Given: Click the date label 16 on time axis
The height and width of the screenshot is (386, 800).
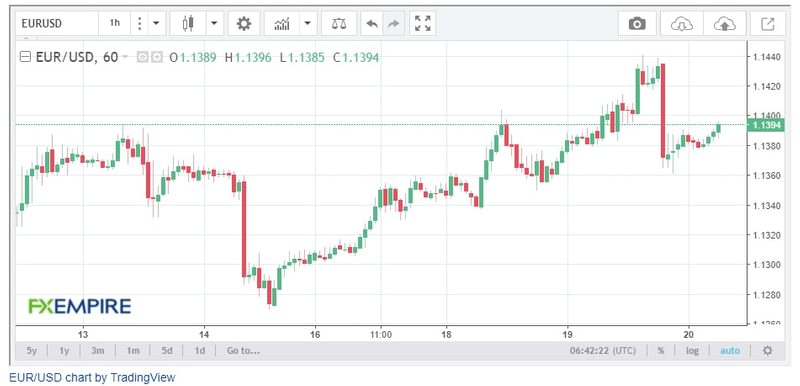Looking at the screenshot, I should click(x=315, y=335).
